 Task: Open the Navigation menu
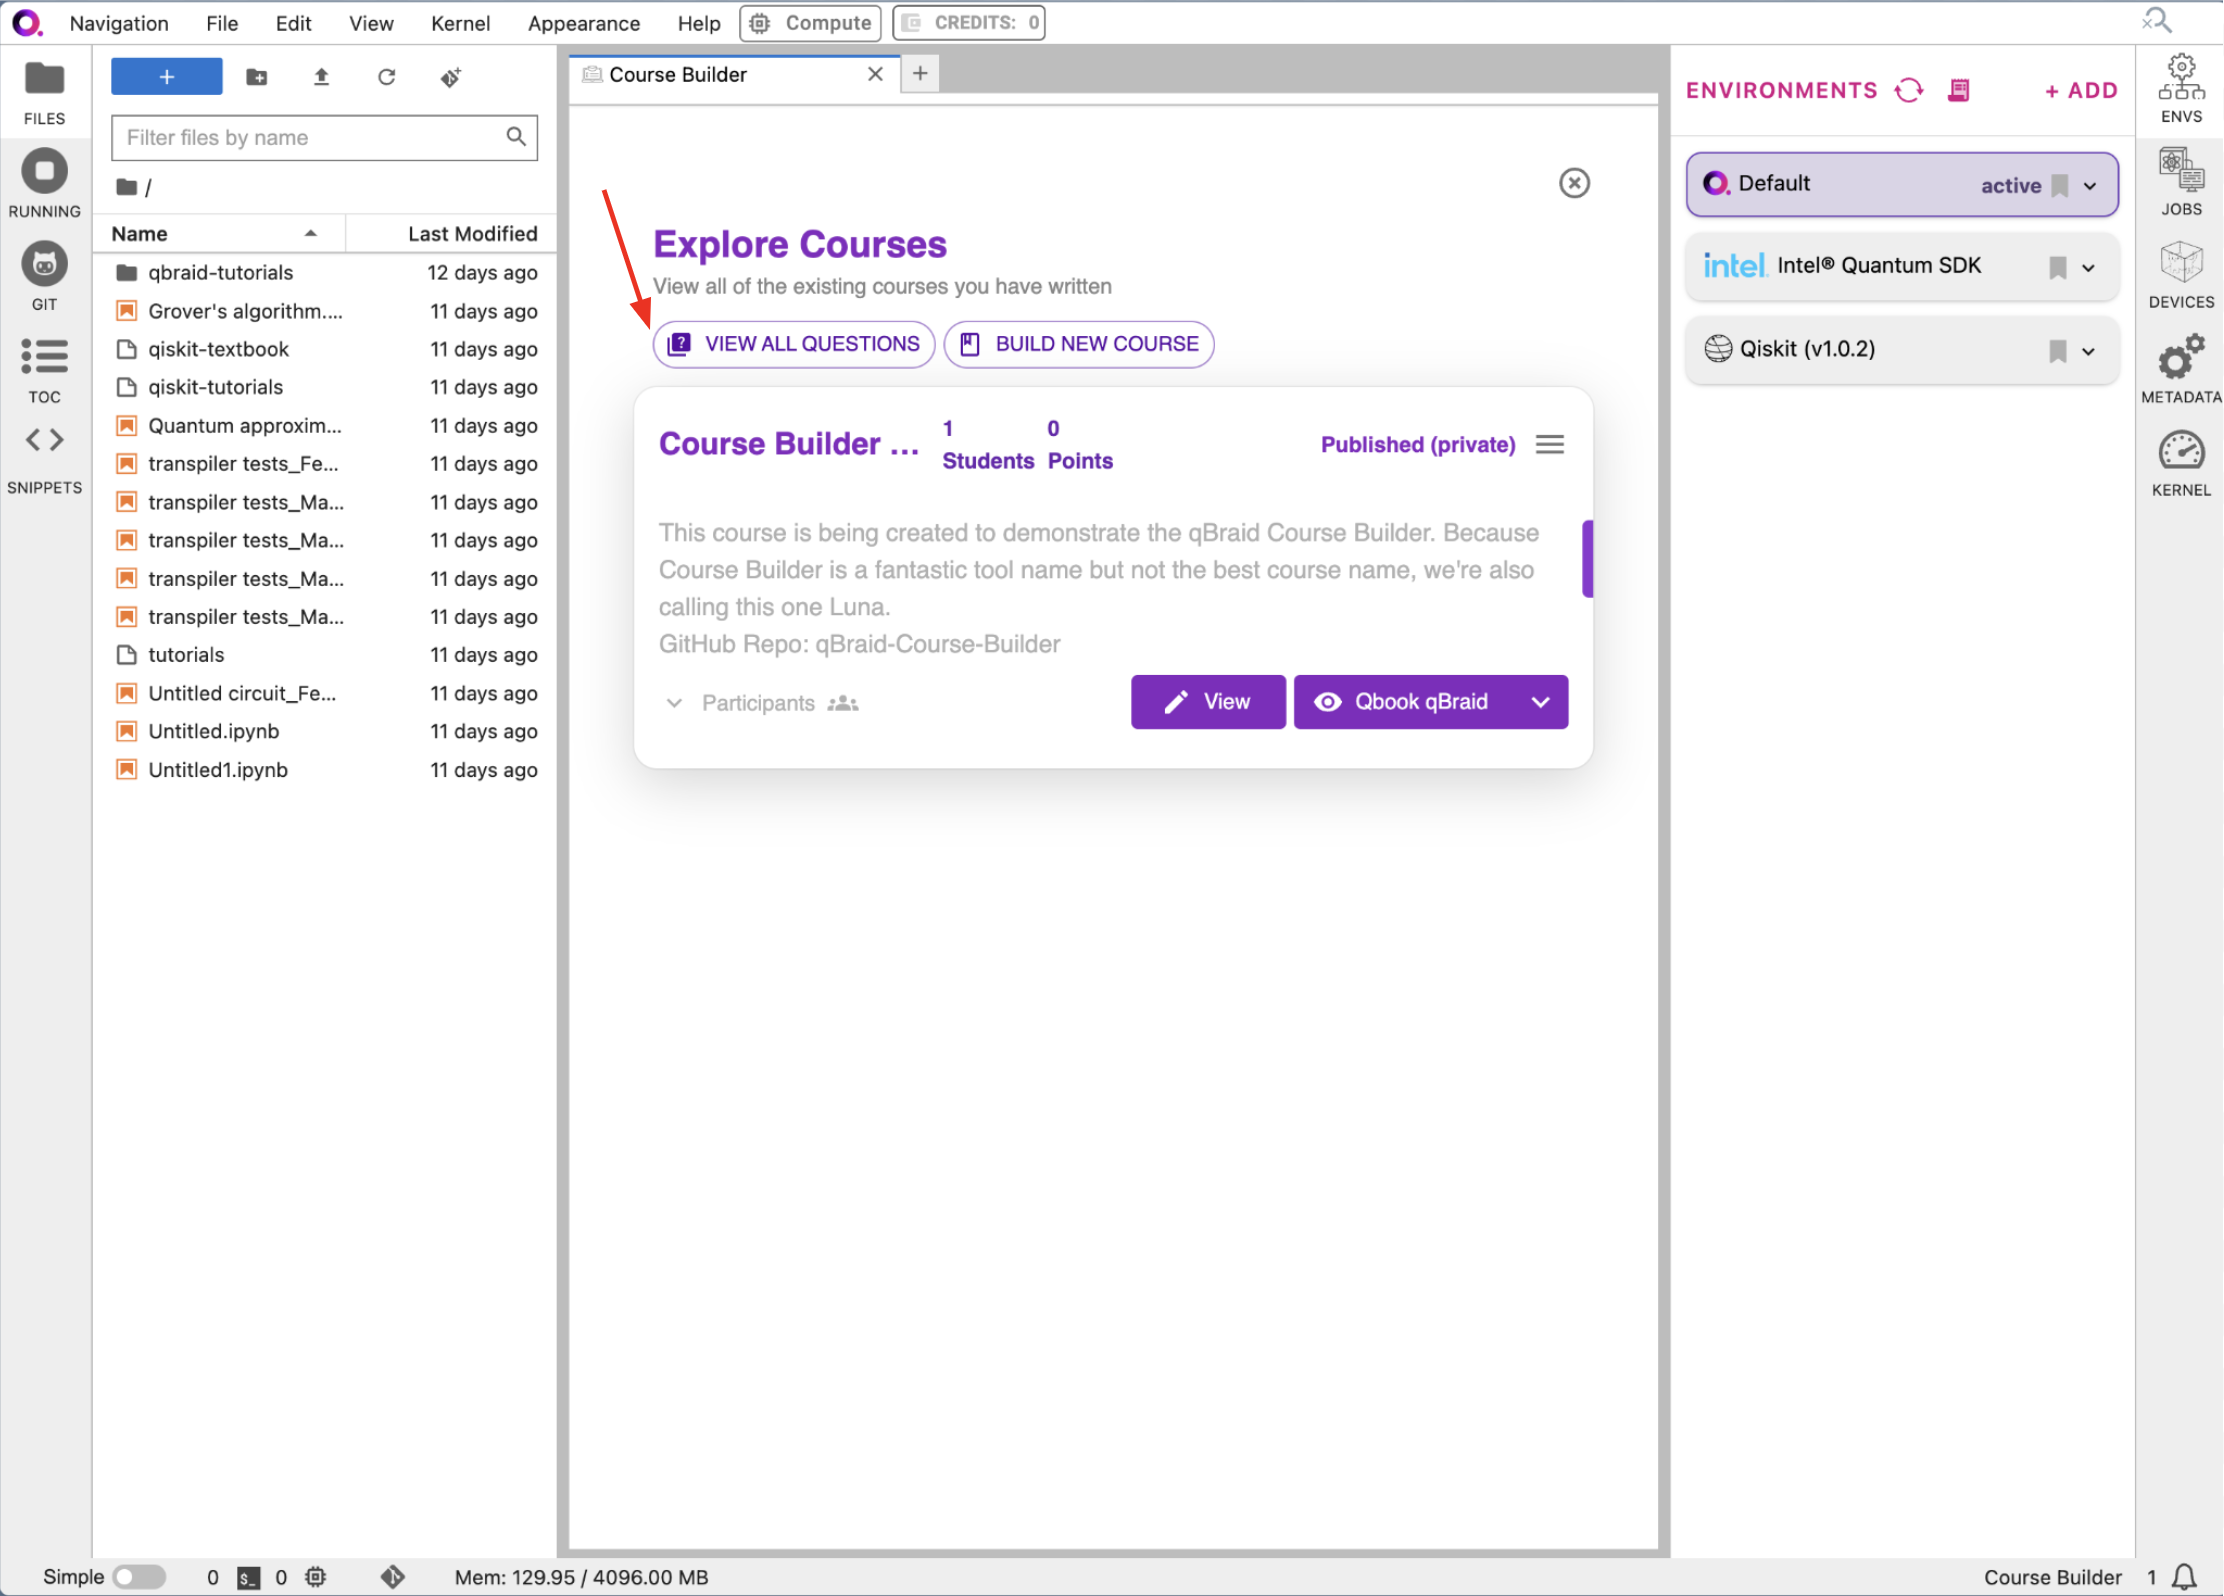click(x=119, y=22)
